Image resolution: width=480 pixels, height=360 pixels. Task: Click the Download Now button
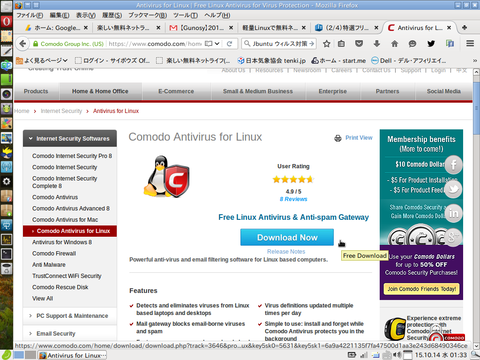tap(287, 237)
